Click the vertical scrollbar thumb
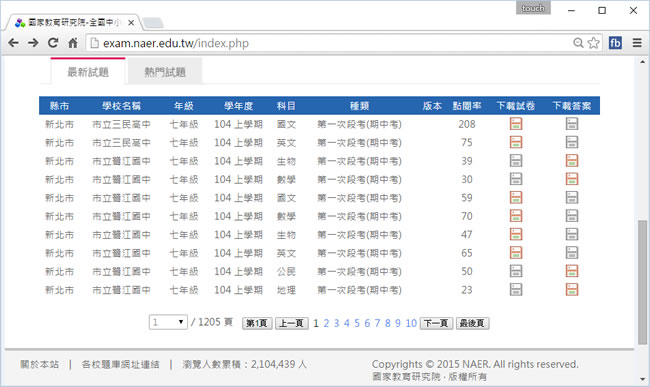This screenshot has width=650, height=387. 643,282
